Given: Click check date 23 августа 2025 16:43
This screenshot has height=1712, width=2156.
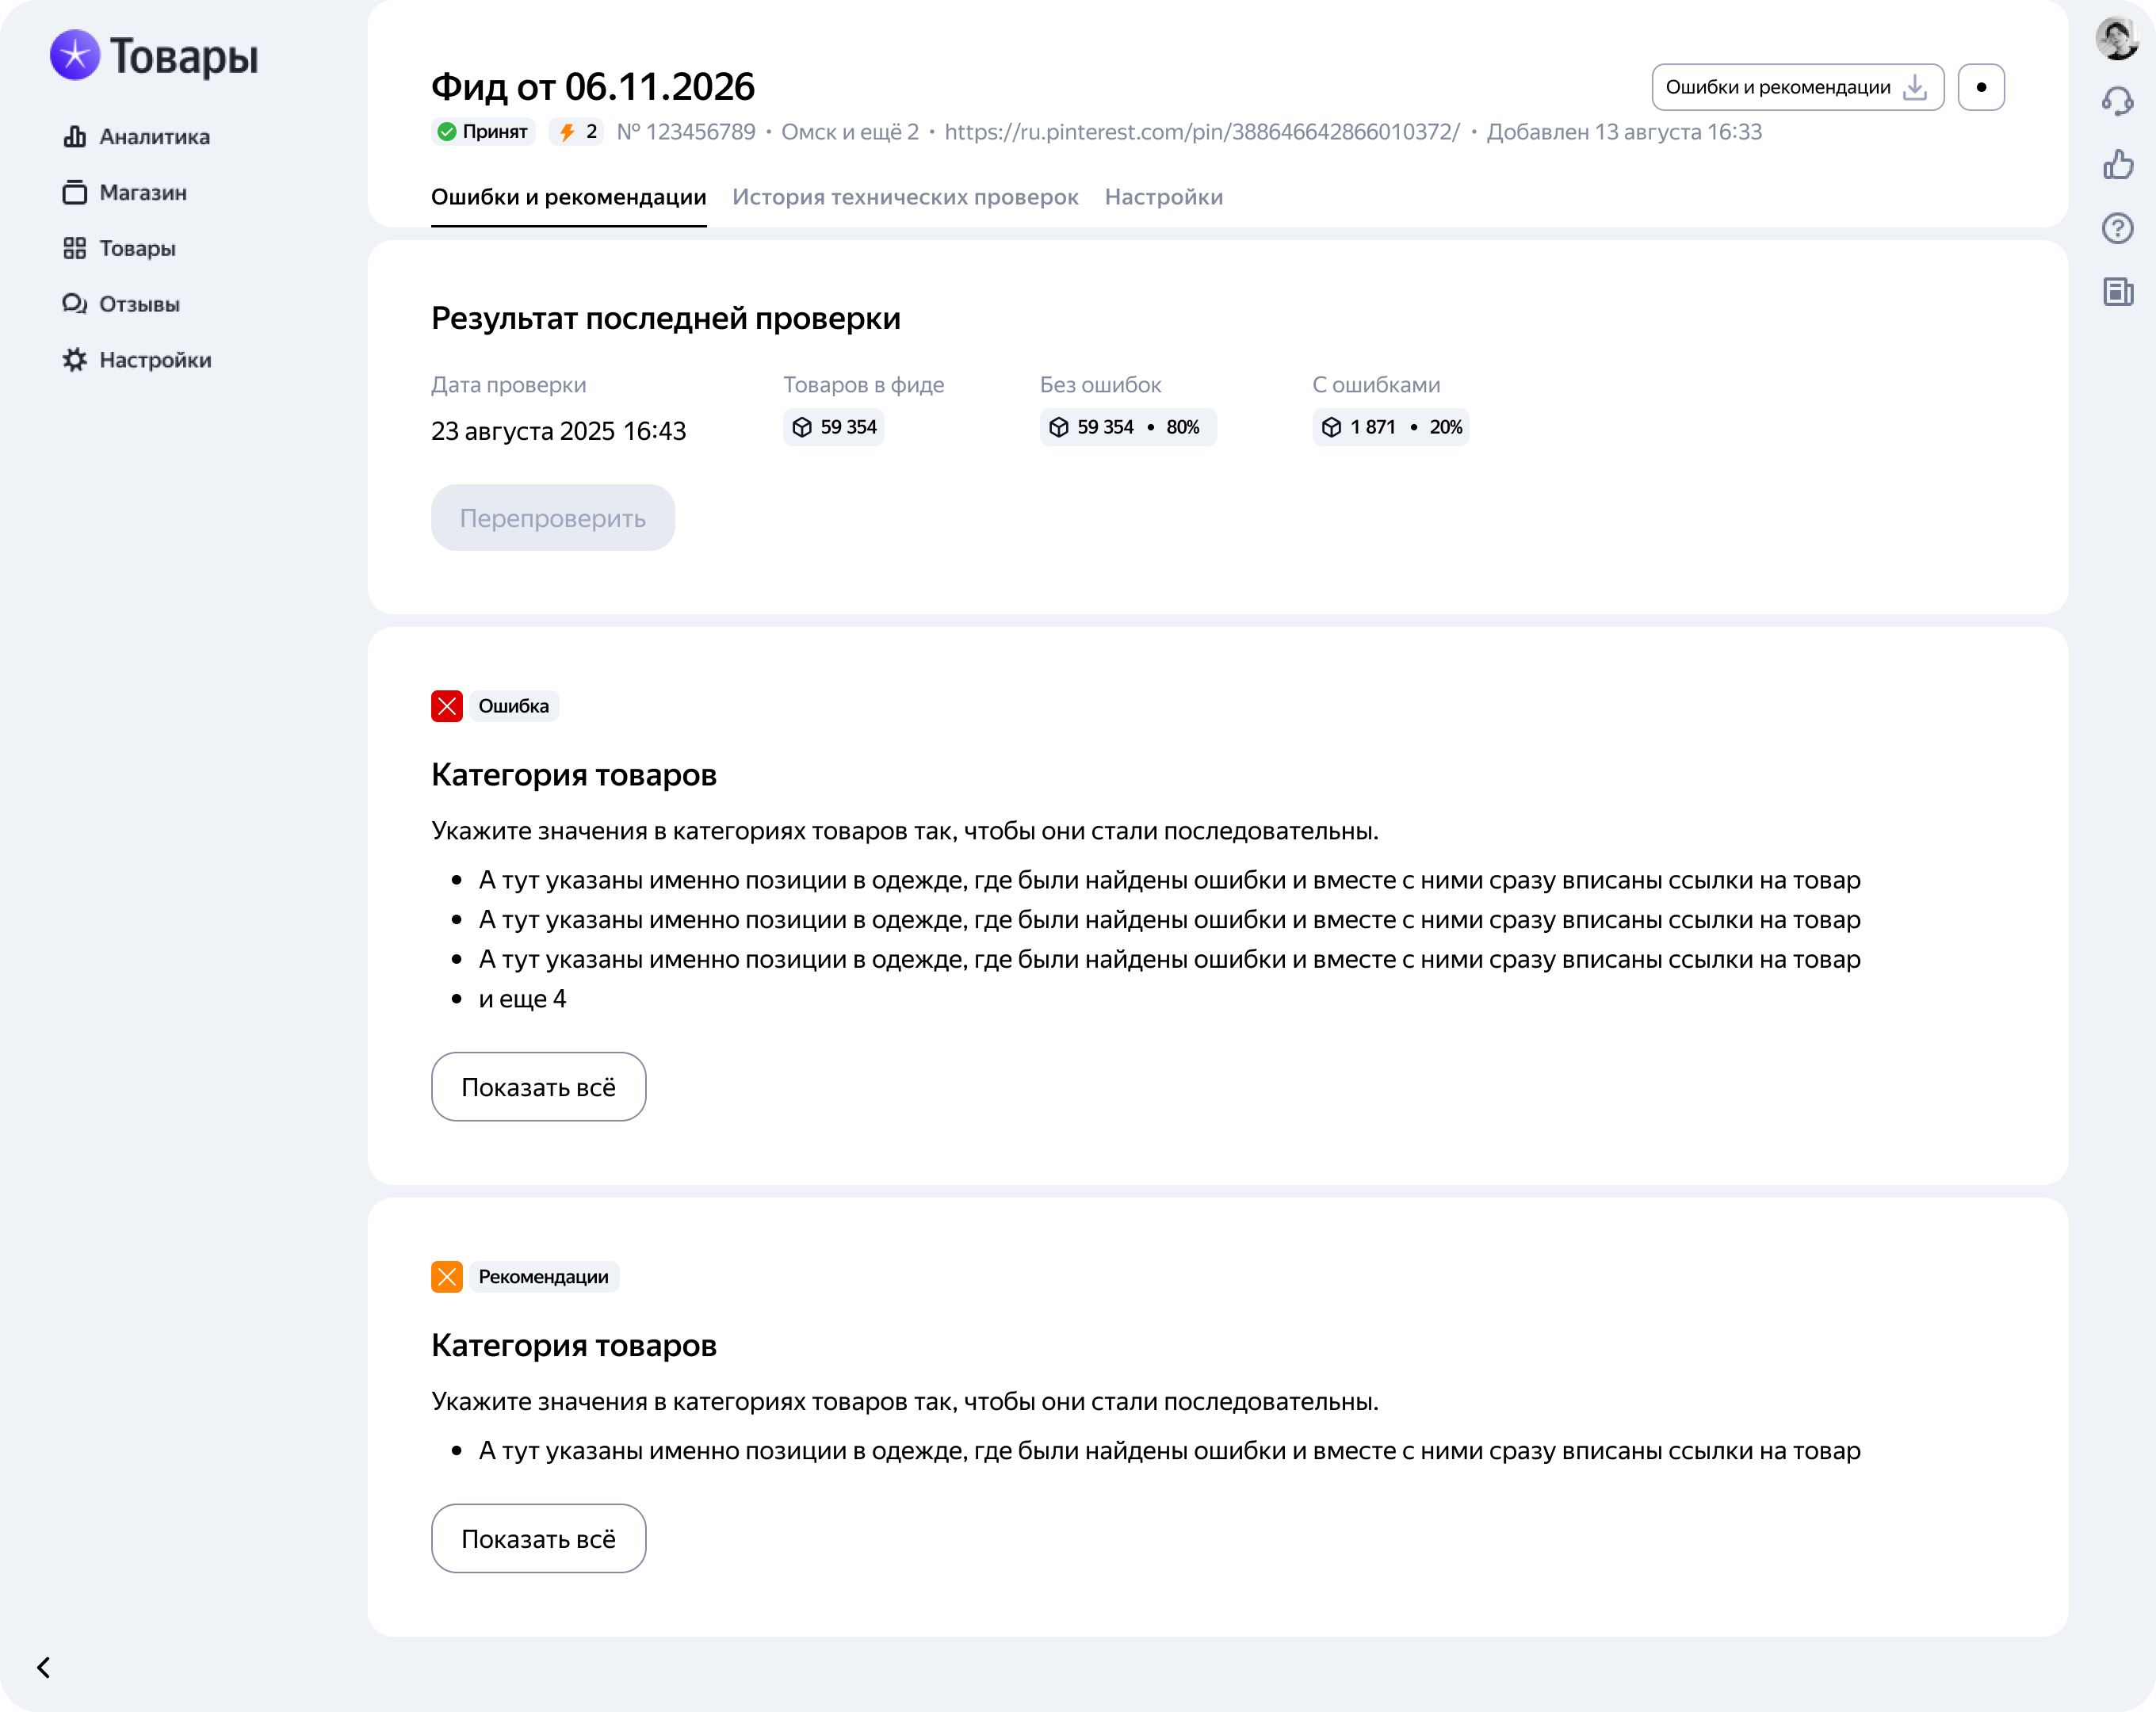Looking at the screenshot, I should (558, 431).
